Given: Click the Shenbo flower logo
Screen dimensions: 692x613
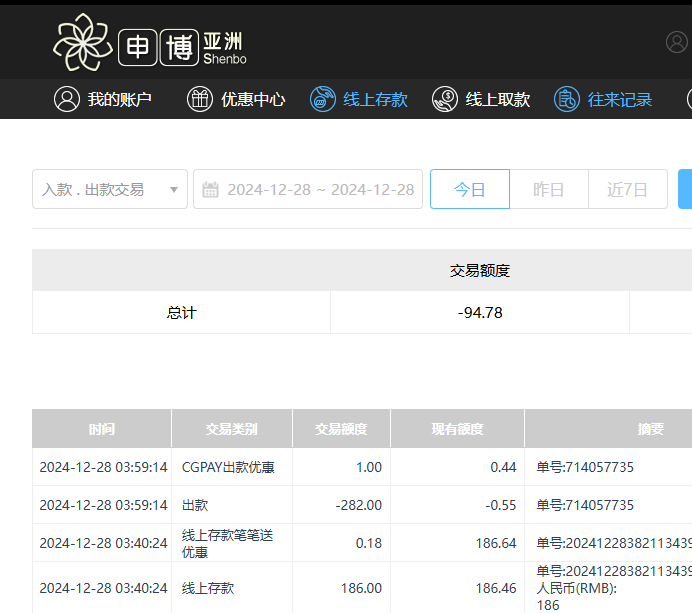Looking at the screenshot, I should [83, 43].
